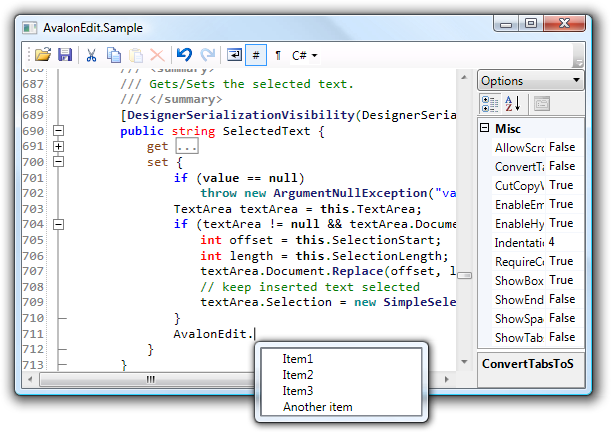Viewport: 611px width, 441px height.
Task: Collapse the Misc property category
Action: point(486,128)
